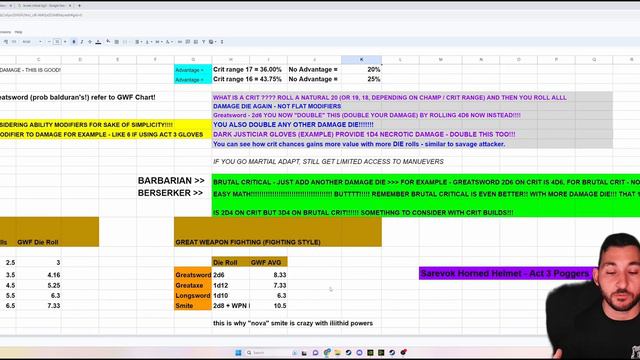The height and width of the screenshot is (360, 640).
Task: Toggle bold formatting in the toolbar
Action: [74, 42]
